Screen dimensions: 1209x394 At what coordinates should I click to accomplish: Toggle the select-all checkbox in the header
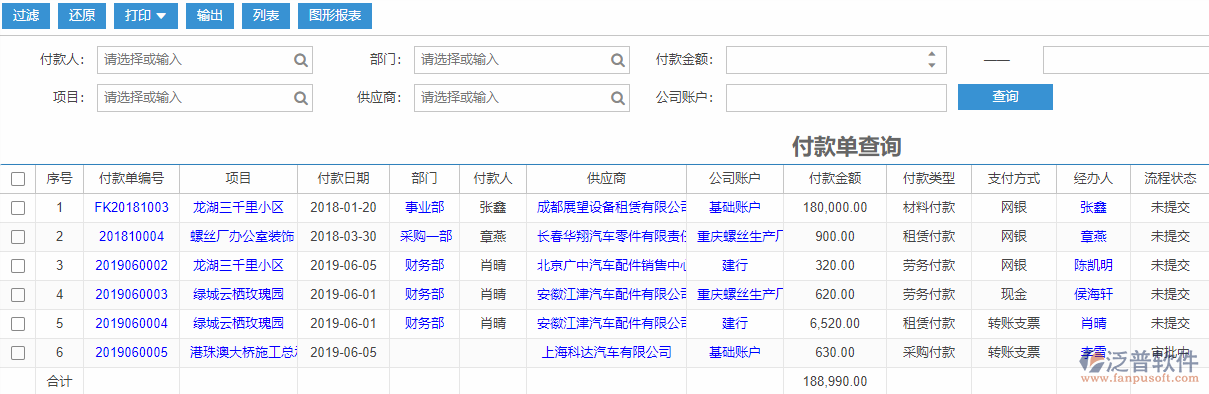(x=17, y=179)
